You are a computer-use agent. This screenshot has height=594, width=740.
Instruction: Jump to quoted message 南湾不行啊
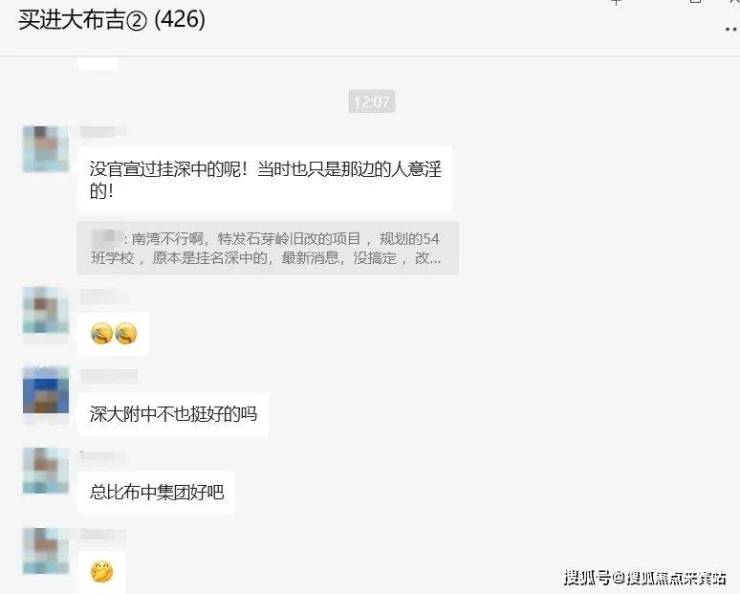coord(268,248)
